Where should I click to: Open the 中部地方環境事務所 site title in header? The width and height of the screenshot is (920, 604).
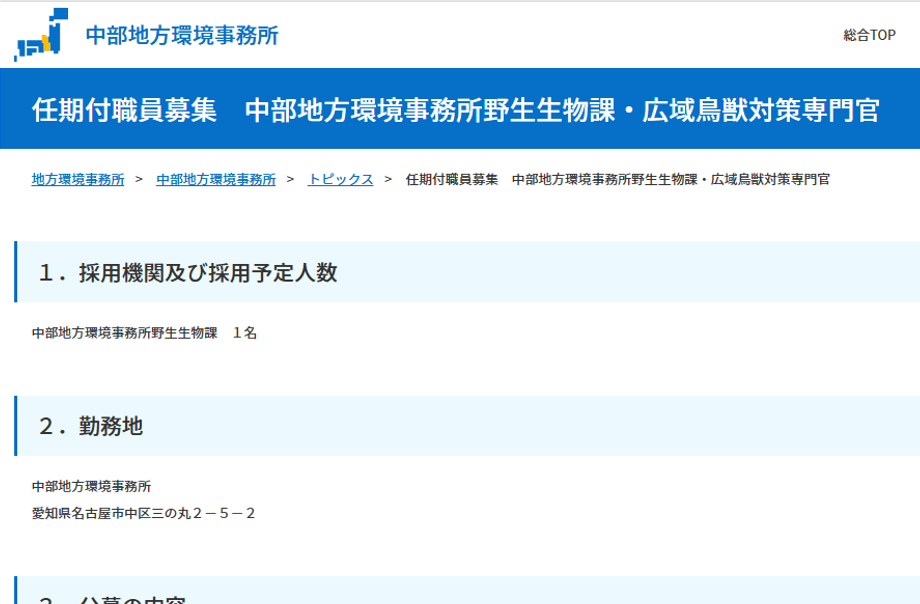(182, 35)
